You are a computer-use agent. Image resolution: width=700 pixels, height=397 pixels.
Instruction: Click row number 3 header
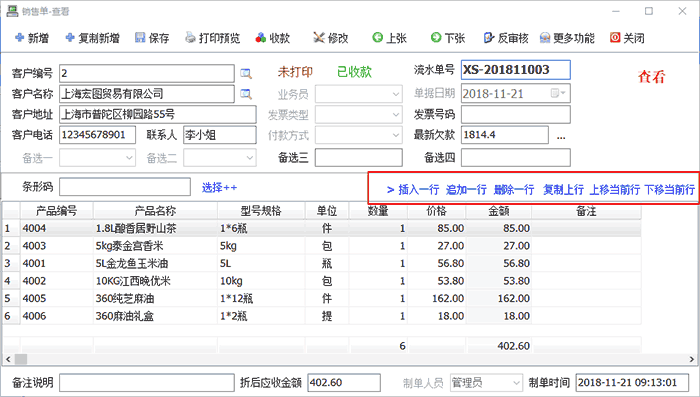pyautogui.click(x=11, y=263)
